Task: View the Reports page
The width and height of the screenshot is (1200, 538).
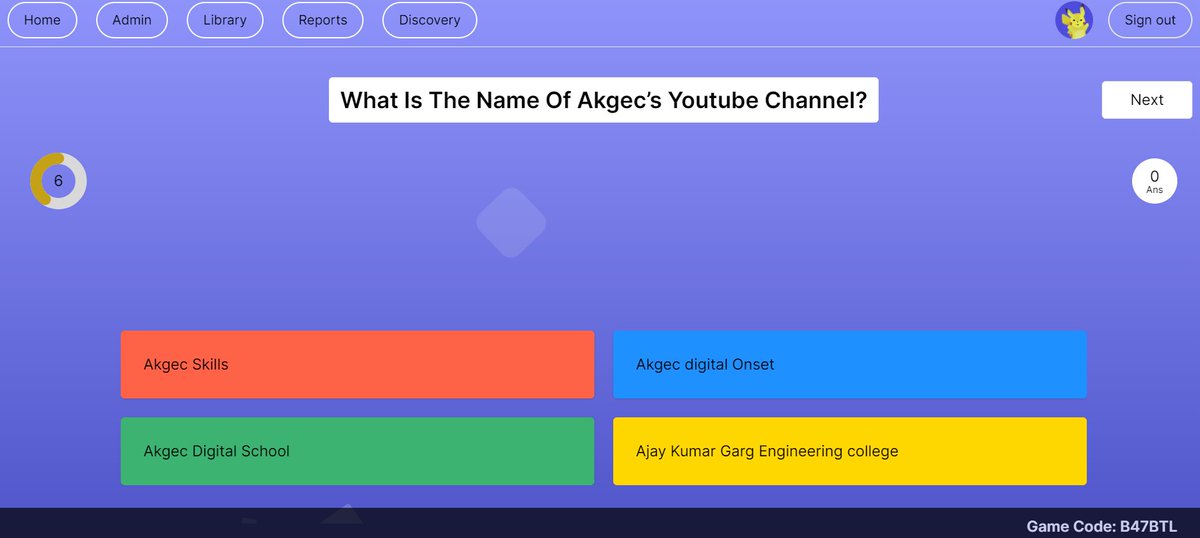Action: point(323,20)
